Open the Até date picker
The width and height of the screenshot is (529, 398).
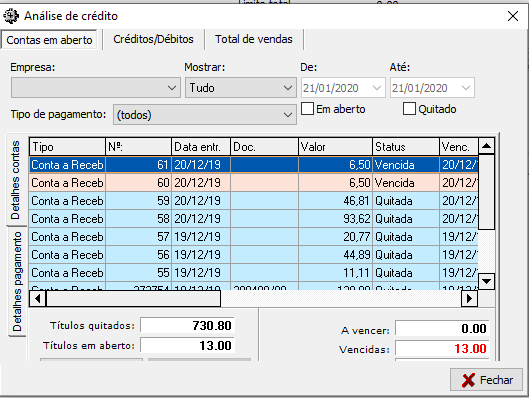(466, 88)
